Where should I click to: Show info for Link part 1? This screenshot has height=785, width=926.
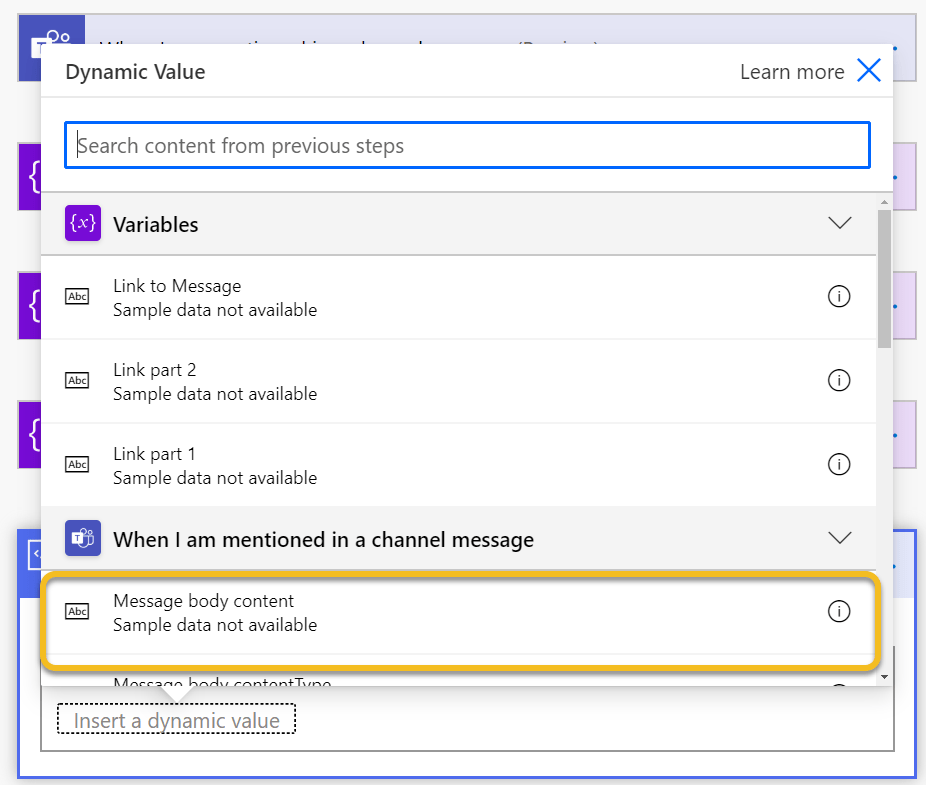(839, 465)
